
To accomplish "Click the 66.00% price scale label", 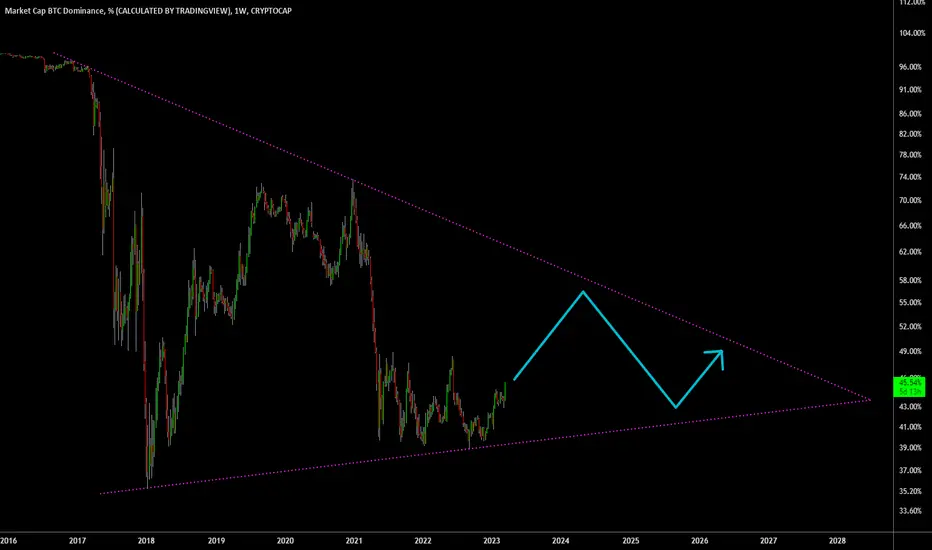I will (911, 226).
